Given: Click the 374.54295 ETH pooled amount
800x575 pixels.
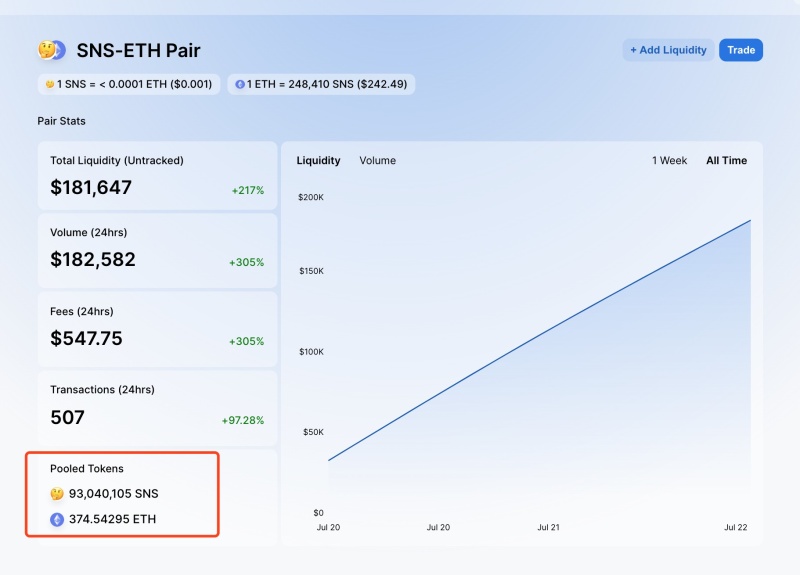Looking at the screenshot, I should 112,519.
